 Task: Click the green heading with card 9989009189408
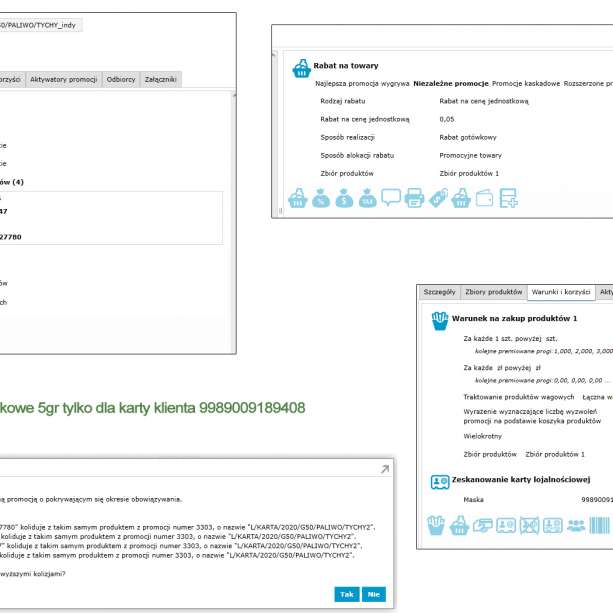point(152,408)
